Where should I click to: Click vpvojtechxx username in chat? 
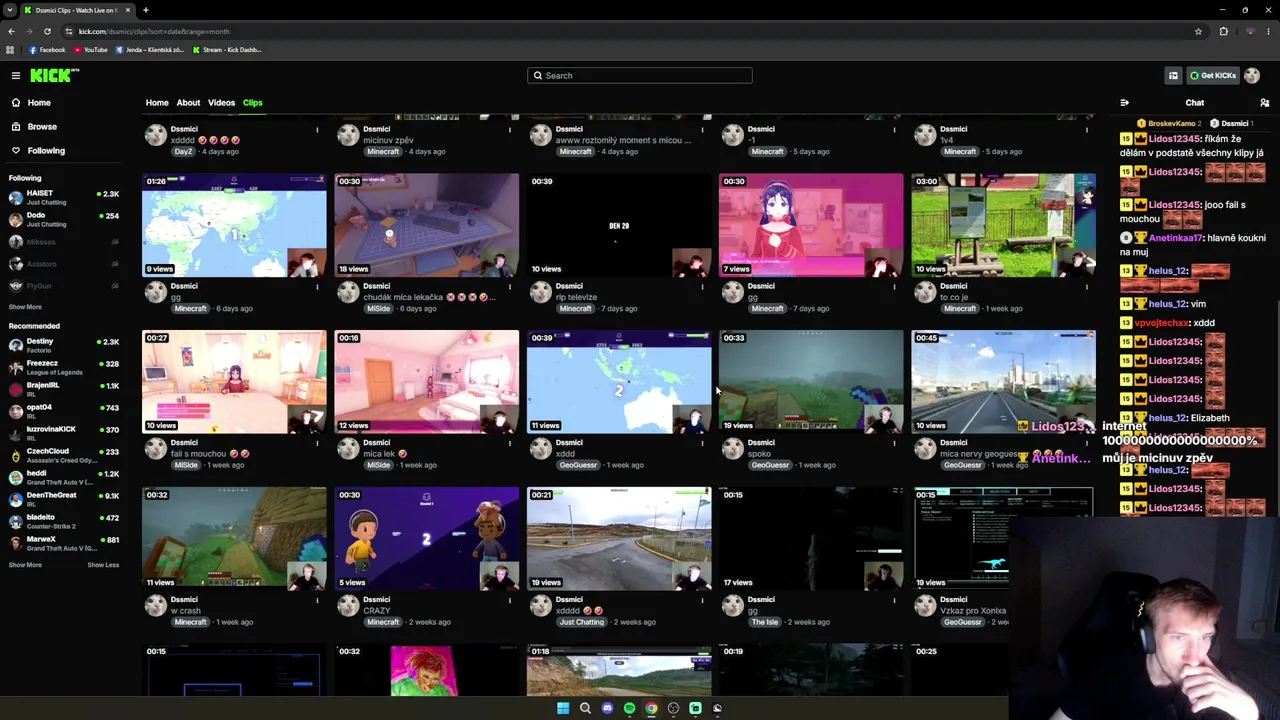[1162, 323]
